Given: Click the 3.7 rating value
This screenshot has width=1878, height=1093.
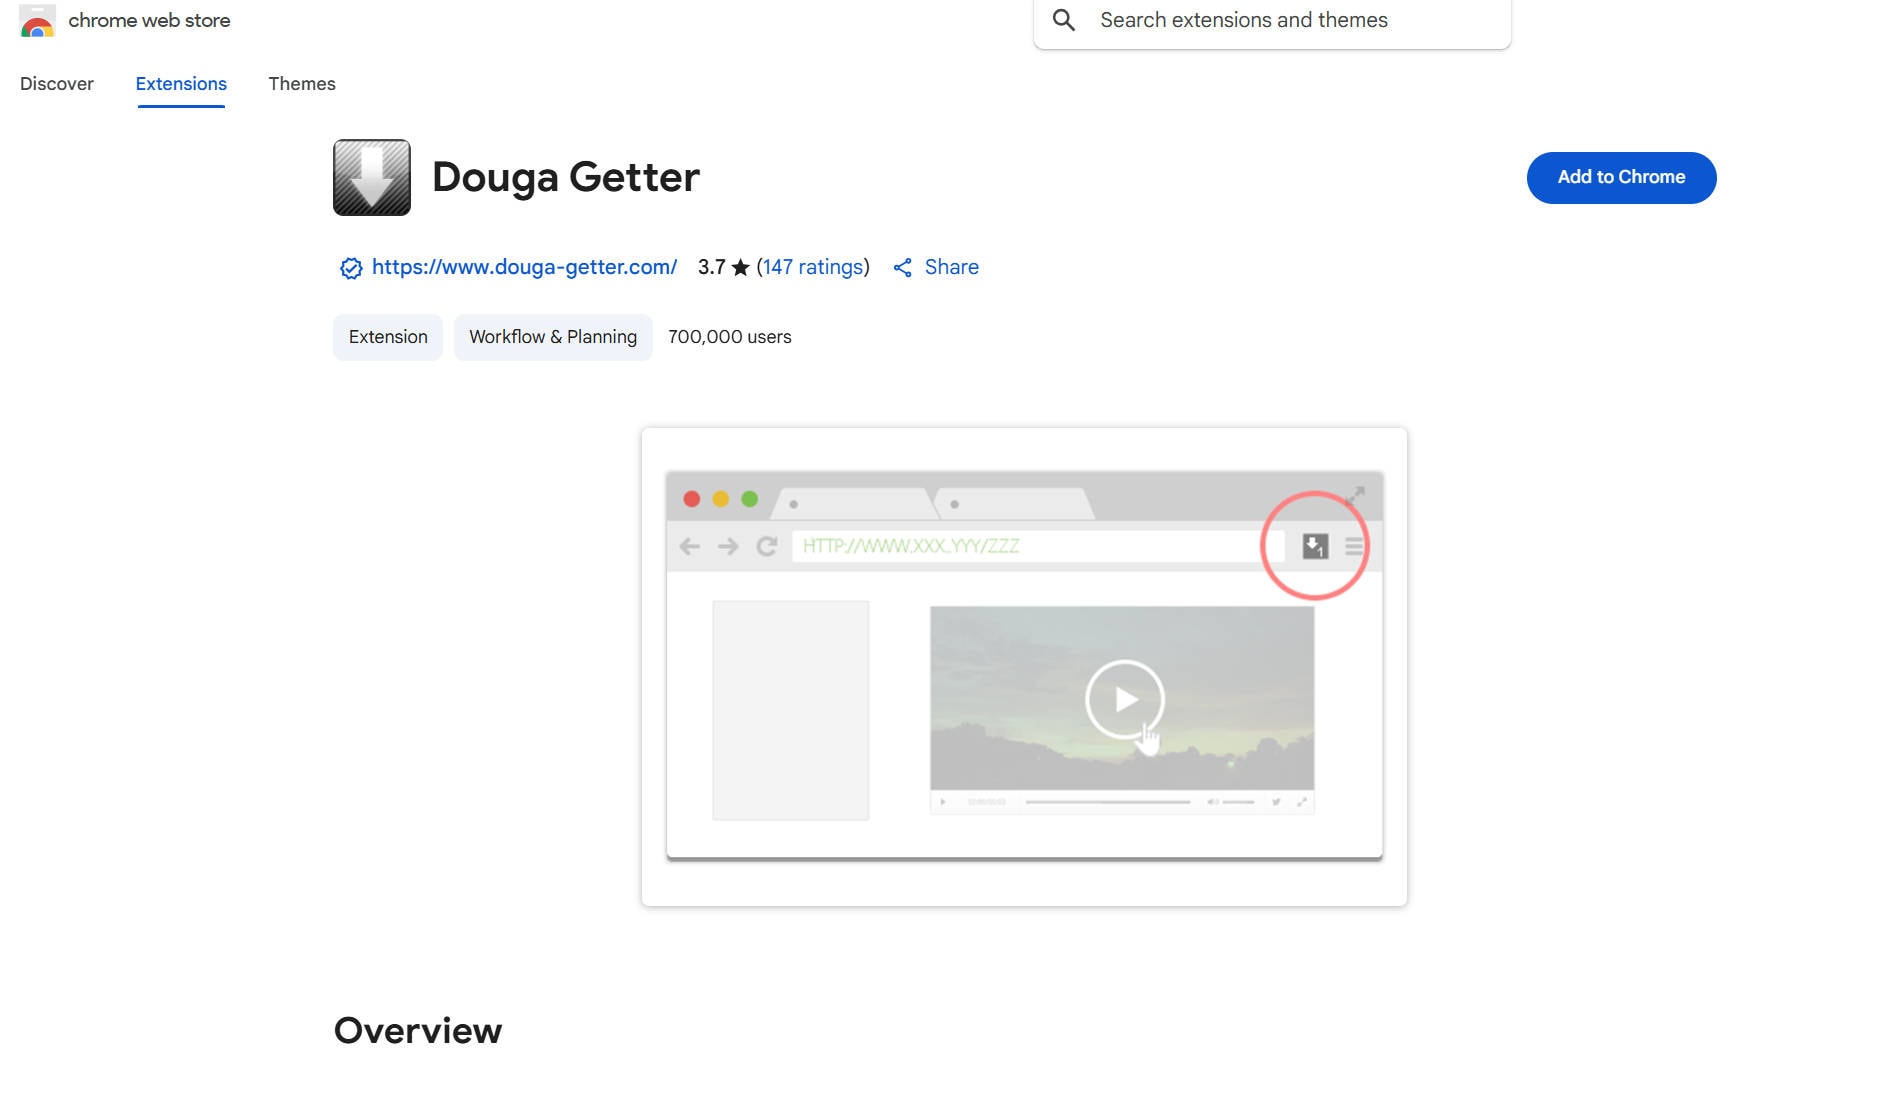Looking at the screenshot, I should 712,267.
